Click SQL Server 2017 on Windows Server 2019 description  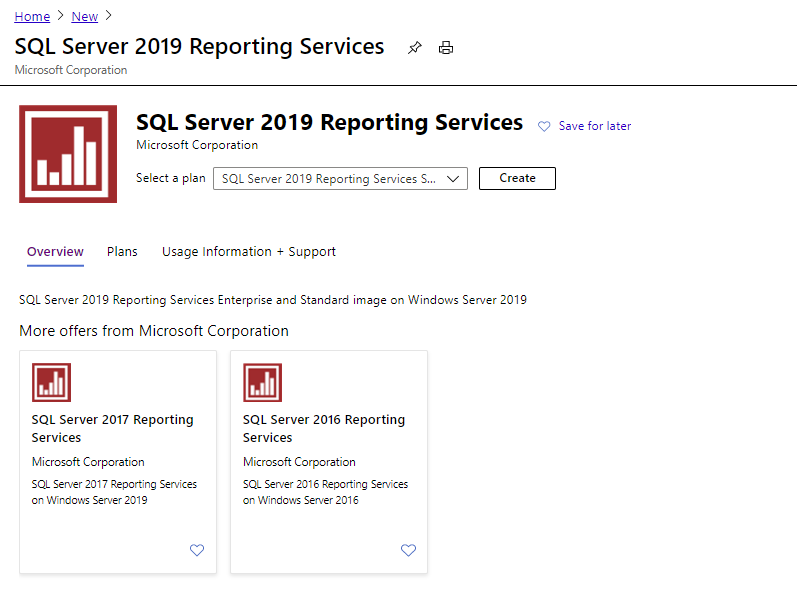[114, 492]
